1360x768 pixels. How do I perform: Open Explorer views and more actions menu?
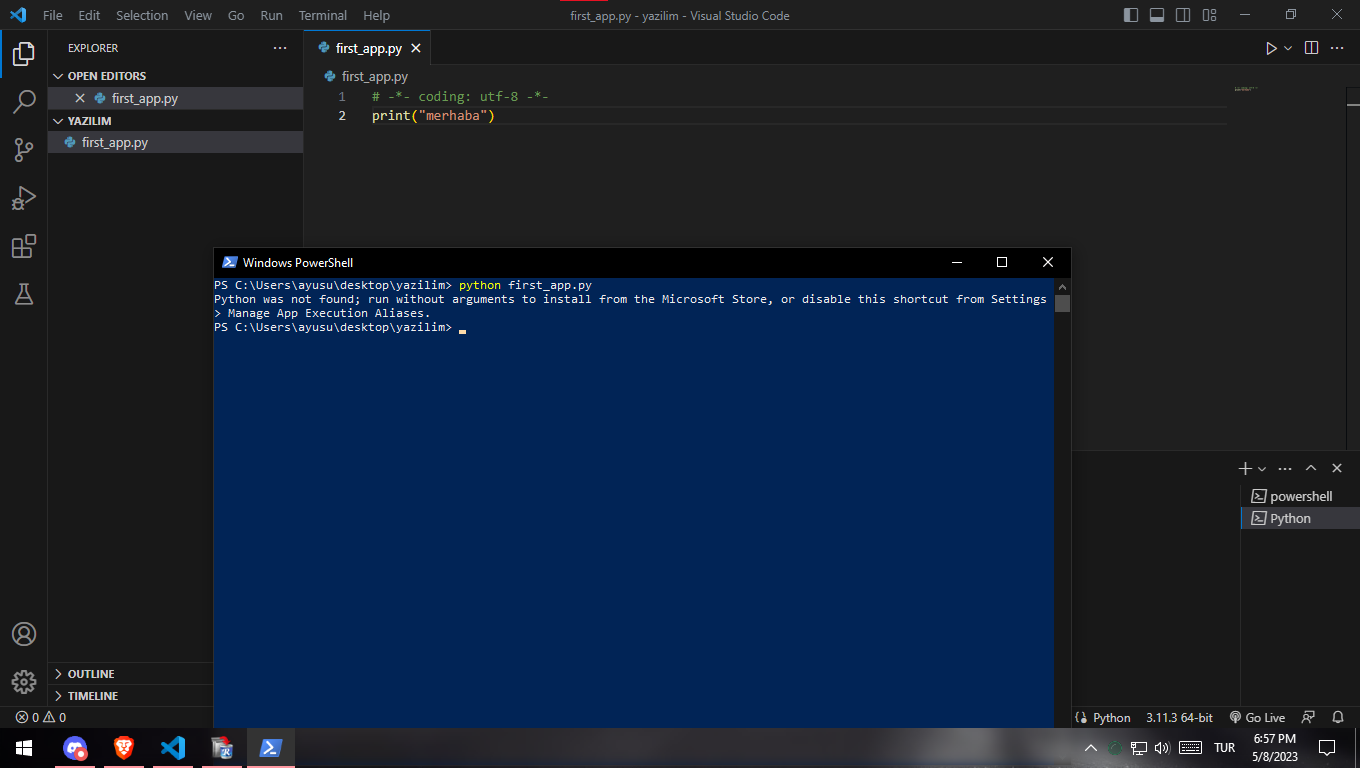pos(280,48)
